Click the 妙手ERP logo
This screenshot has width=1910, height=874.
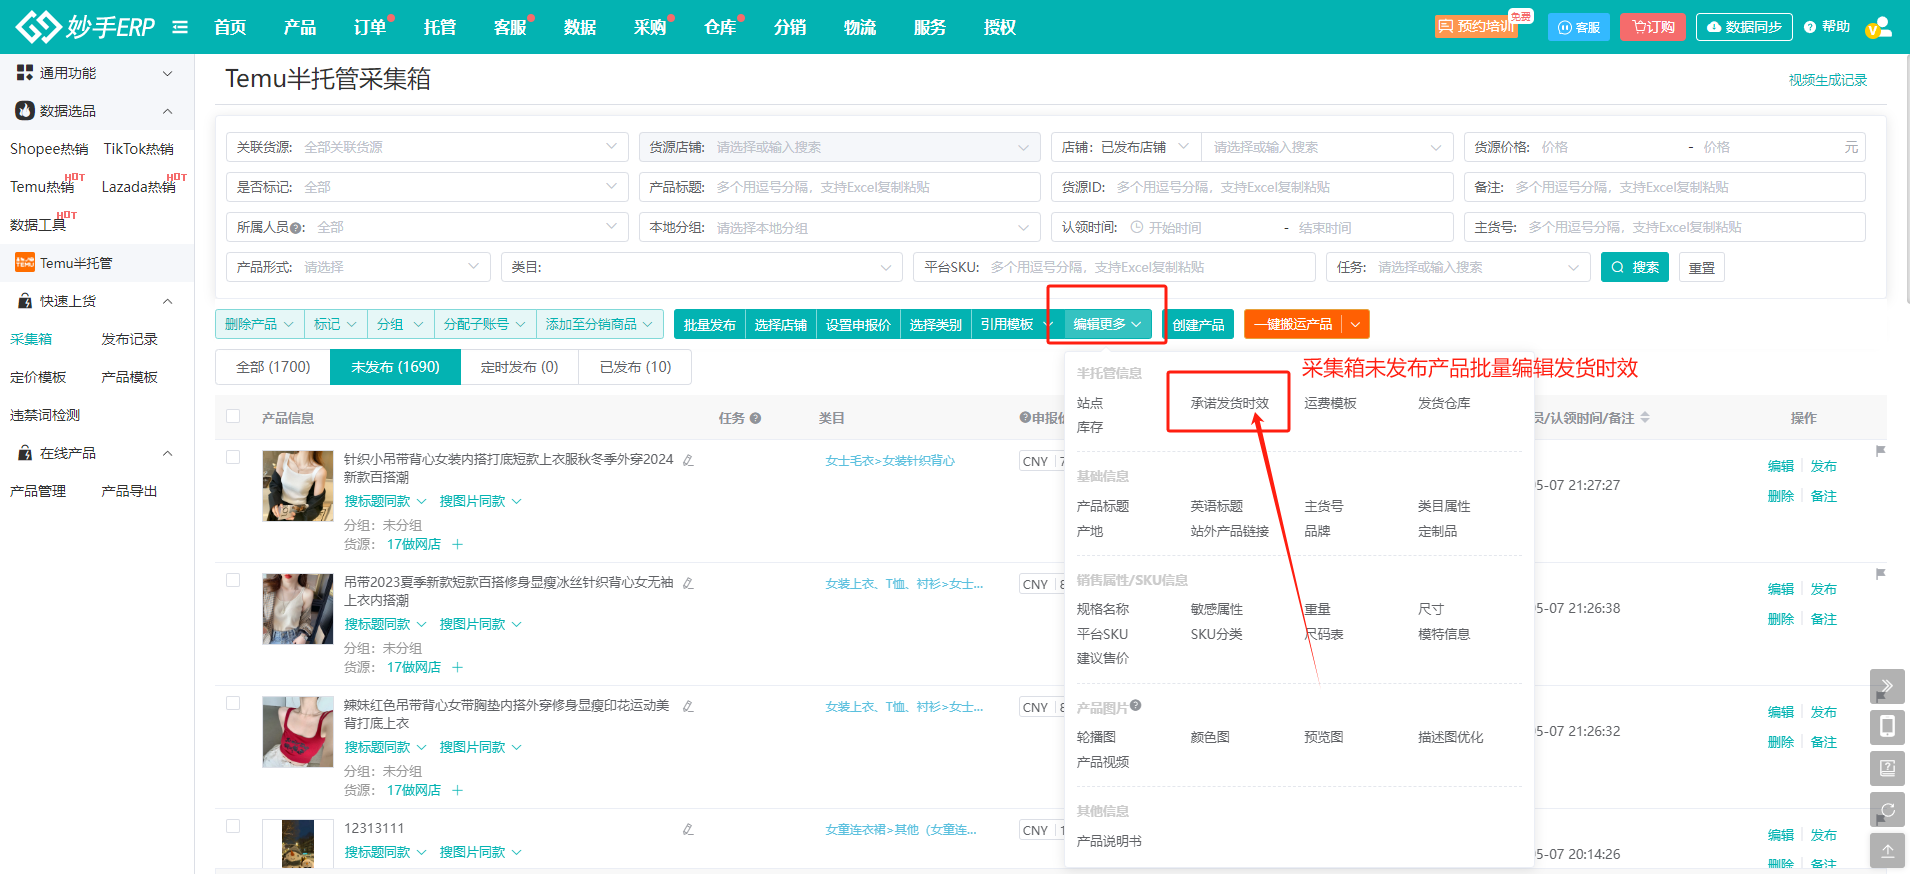click(86, 27)
